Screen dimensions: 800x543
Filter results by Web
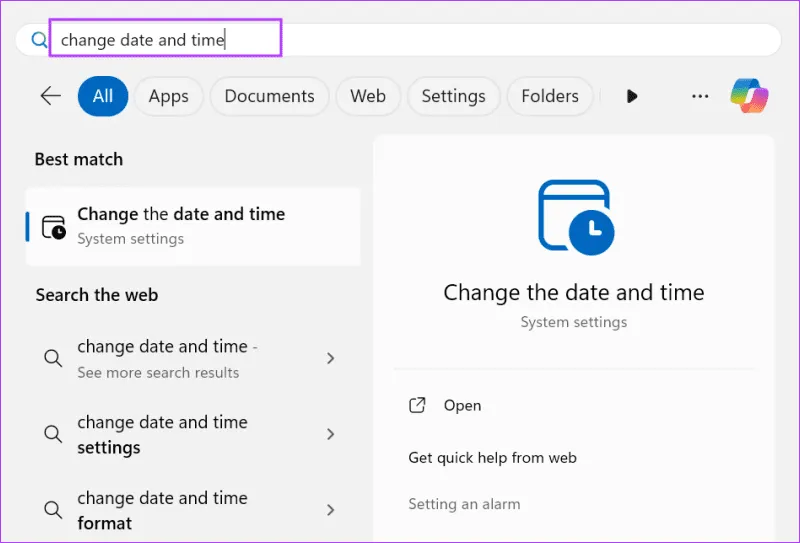click(x=368, y=96)
